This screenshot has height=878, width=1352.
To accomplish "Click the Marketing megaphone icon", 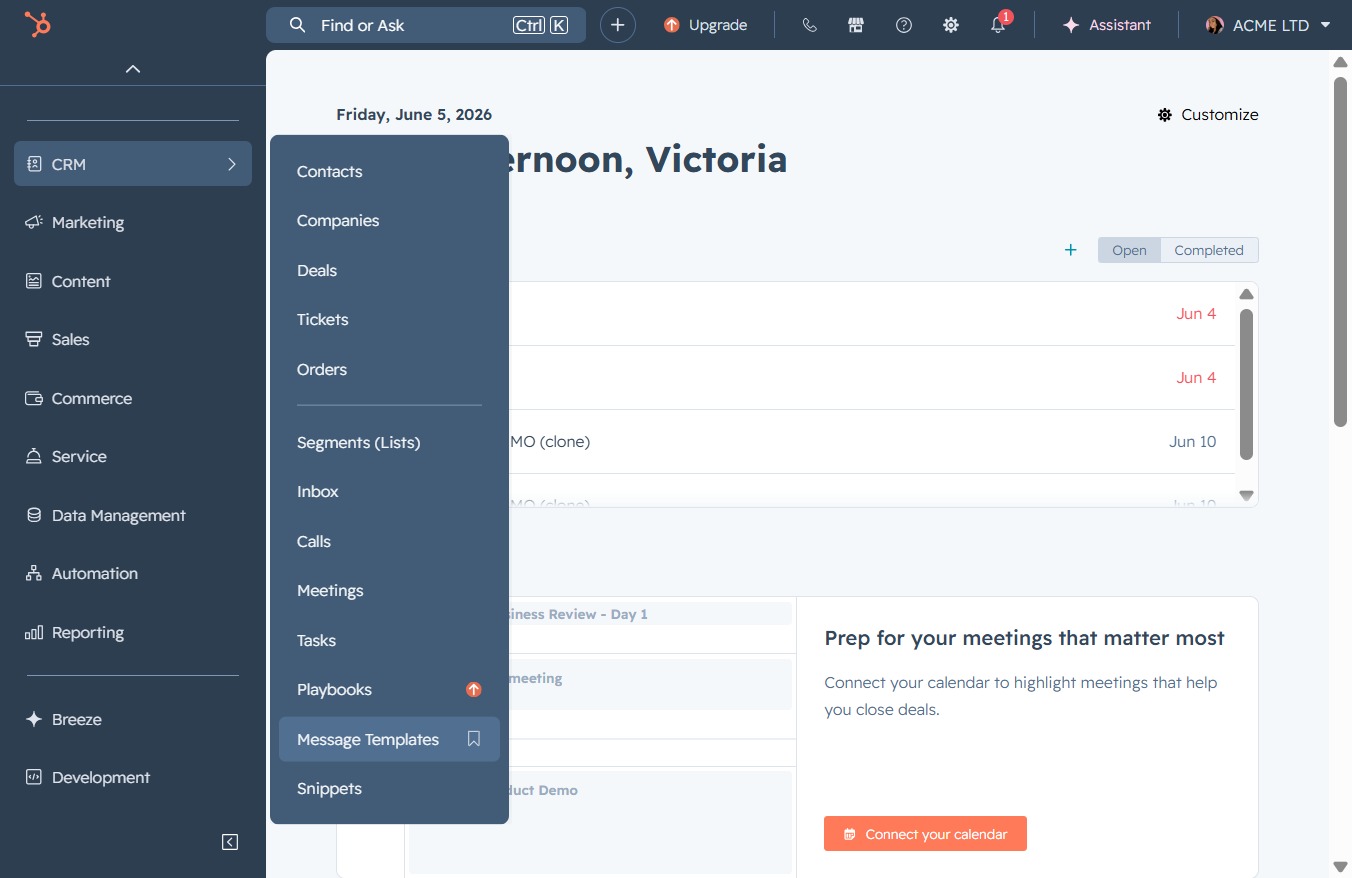I will (x=34, y=222).
